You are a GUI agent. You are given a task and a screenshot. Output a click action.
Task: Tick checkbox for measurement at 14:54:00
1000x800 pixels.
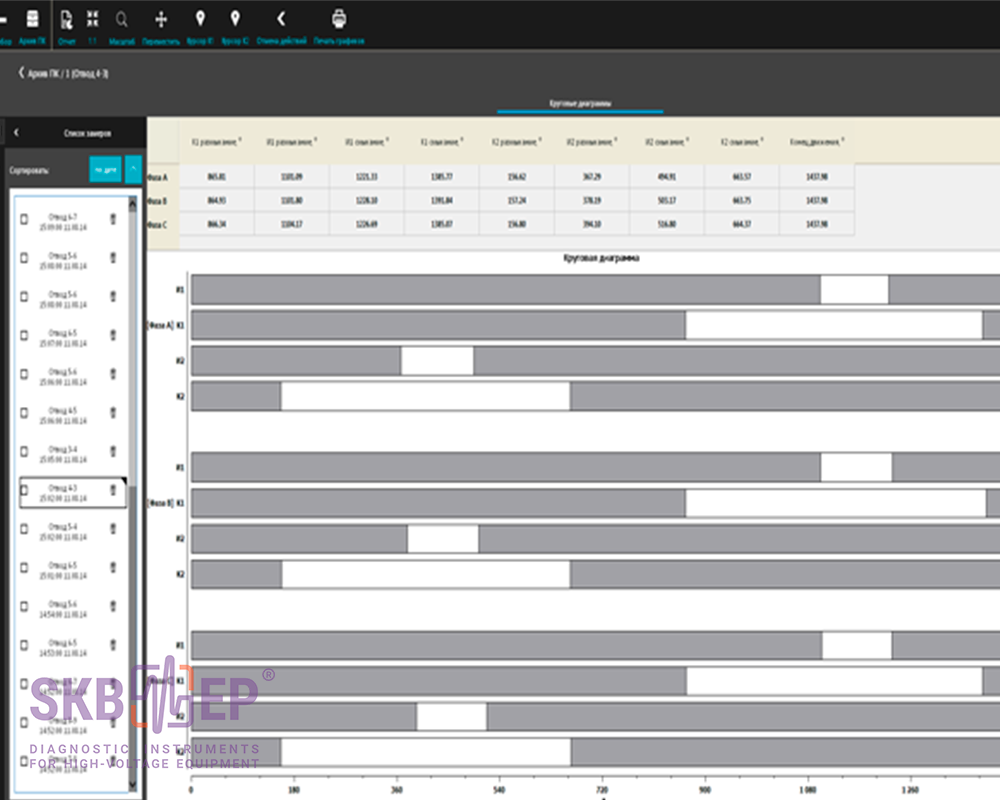(x=25, y=608)
